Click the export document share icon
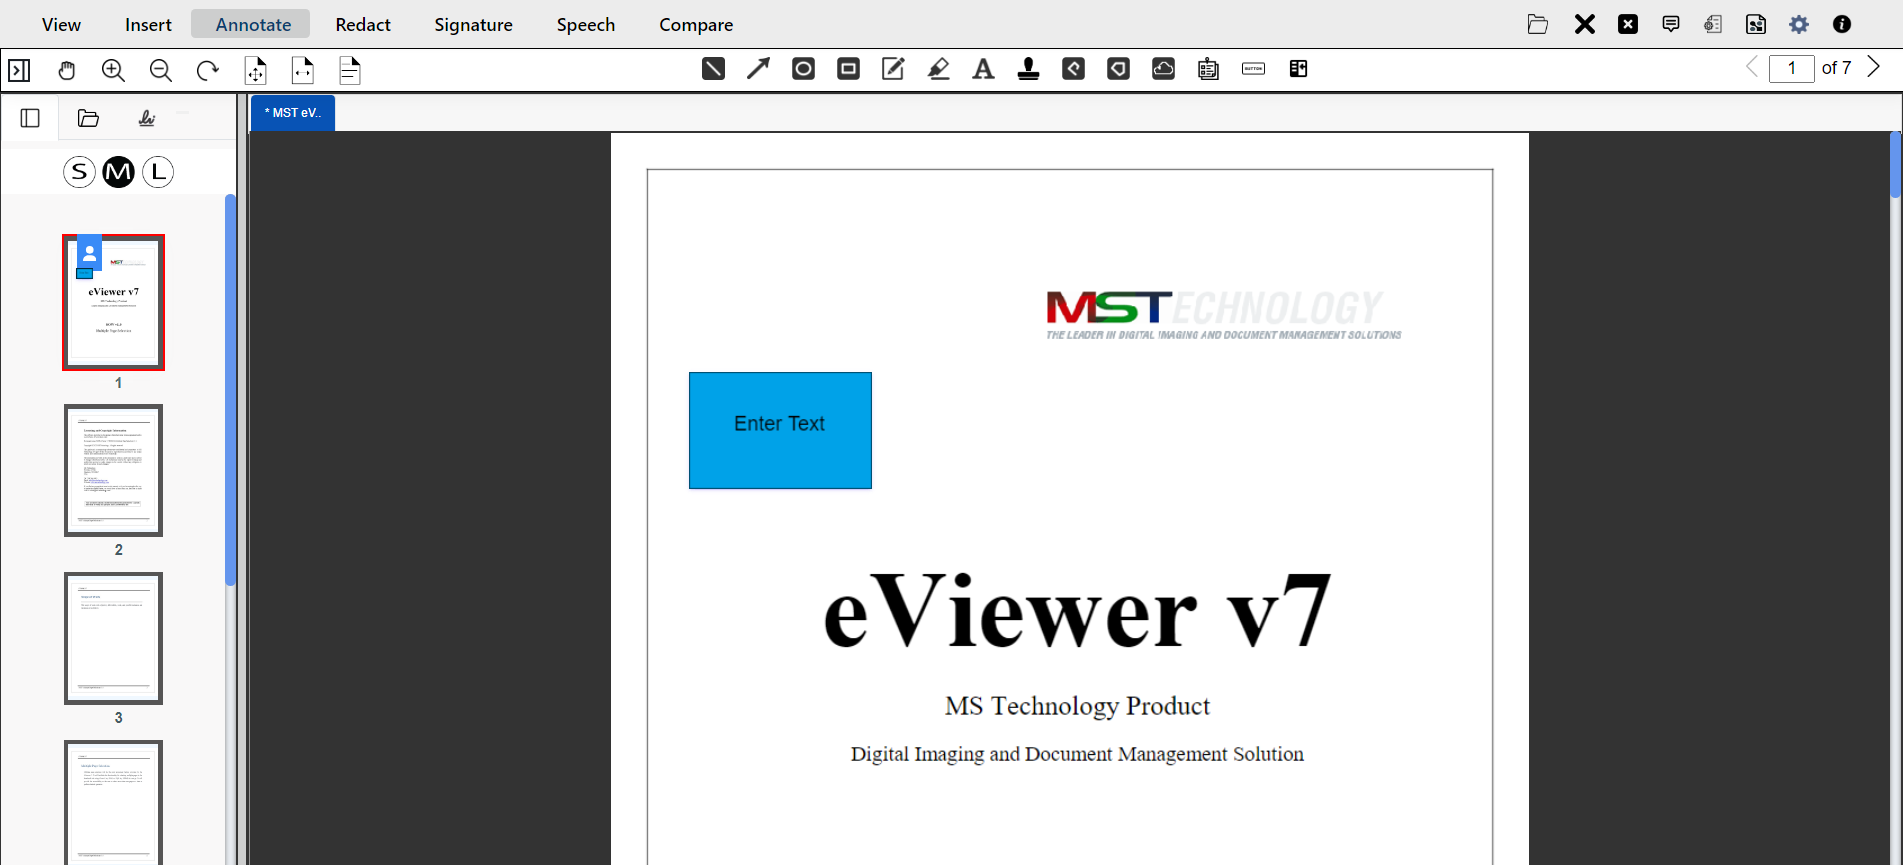 pos(1756,24)
